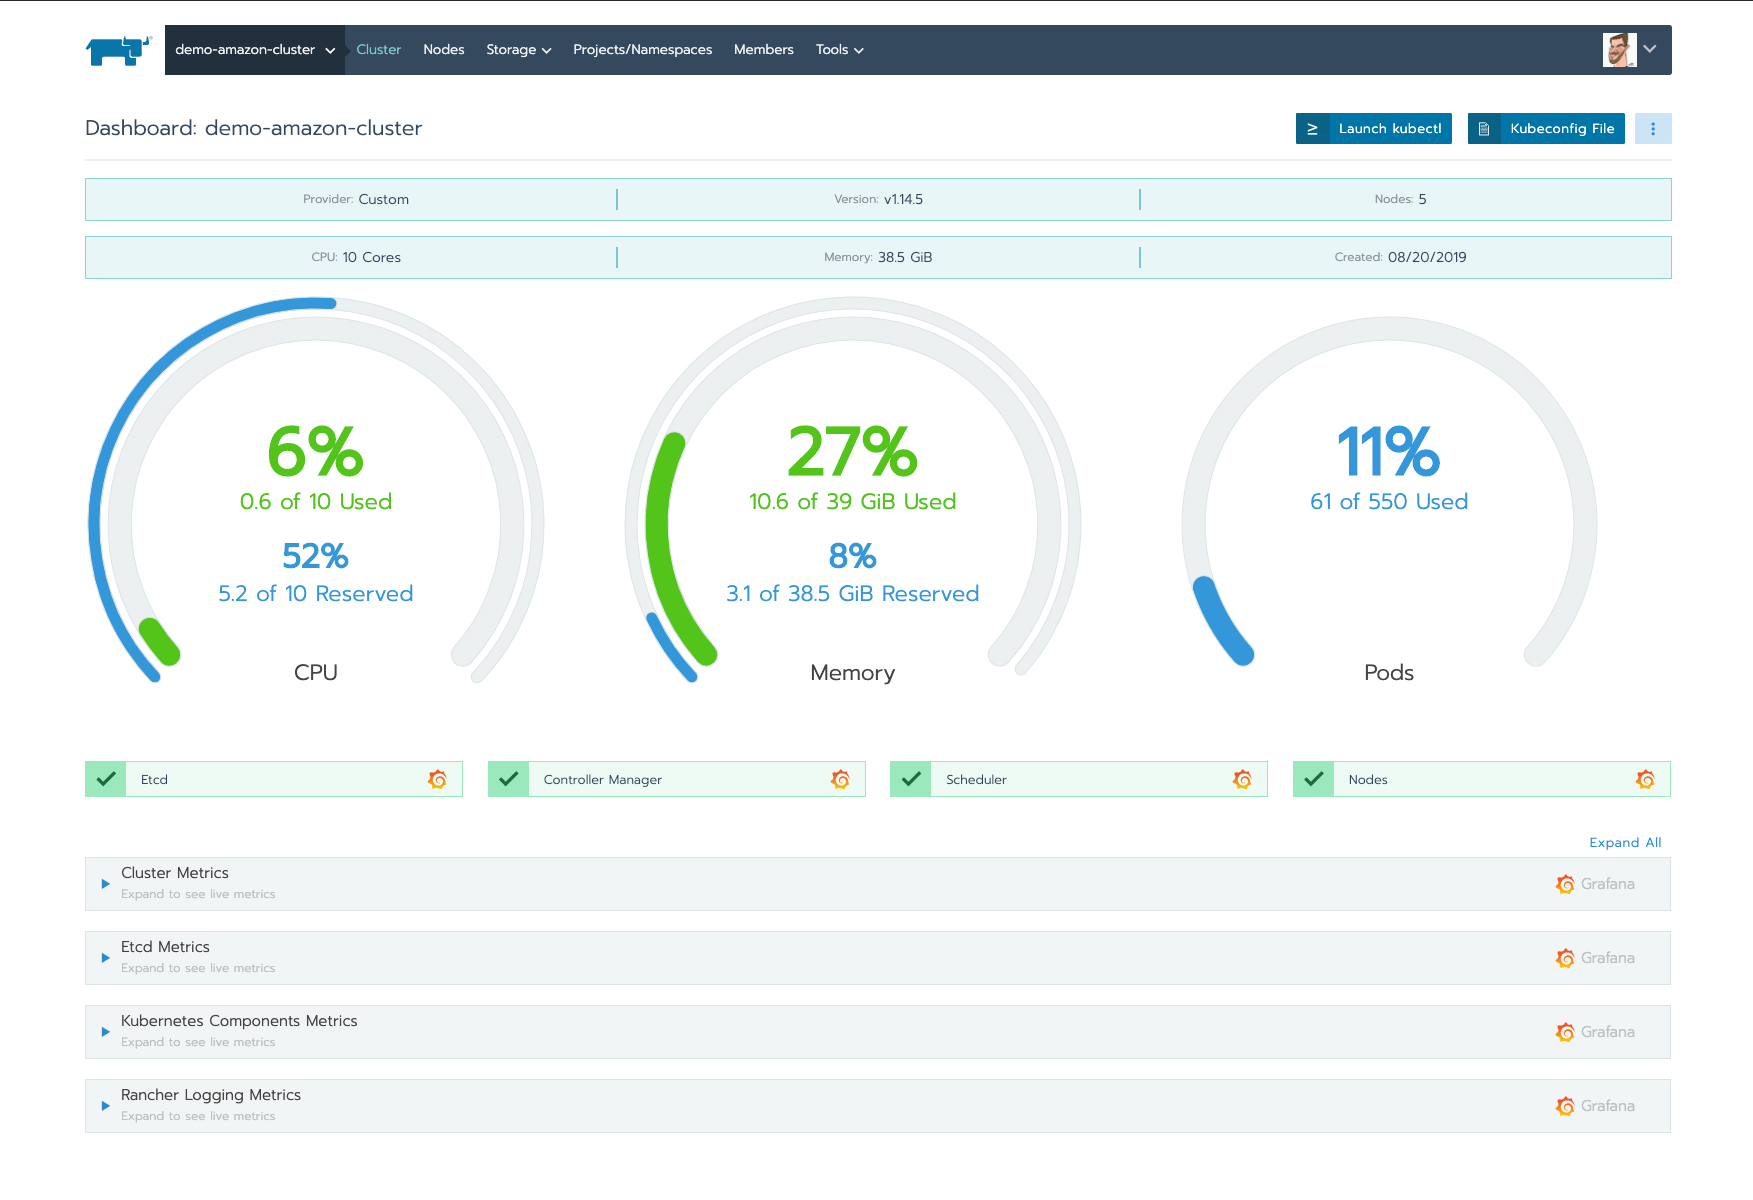Click the Scheduler status checkmark
Screen dimensions: 1753x1200
coord(911,779)
